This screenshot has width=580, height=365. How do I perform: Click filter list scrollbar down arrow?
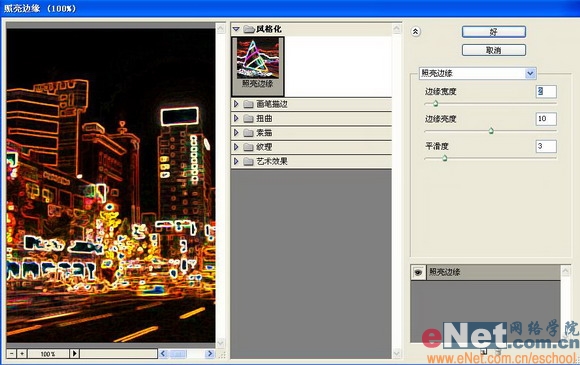[x=397, y=354]
